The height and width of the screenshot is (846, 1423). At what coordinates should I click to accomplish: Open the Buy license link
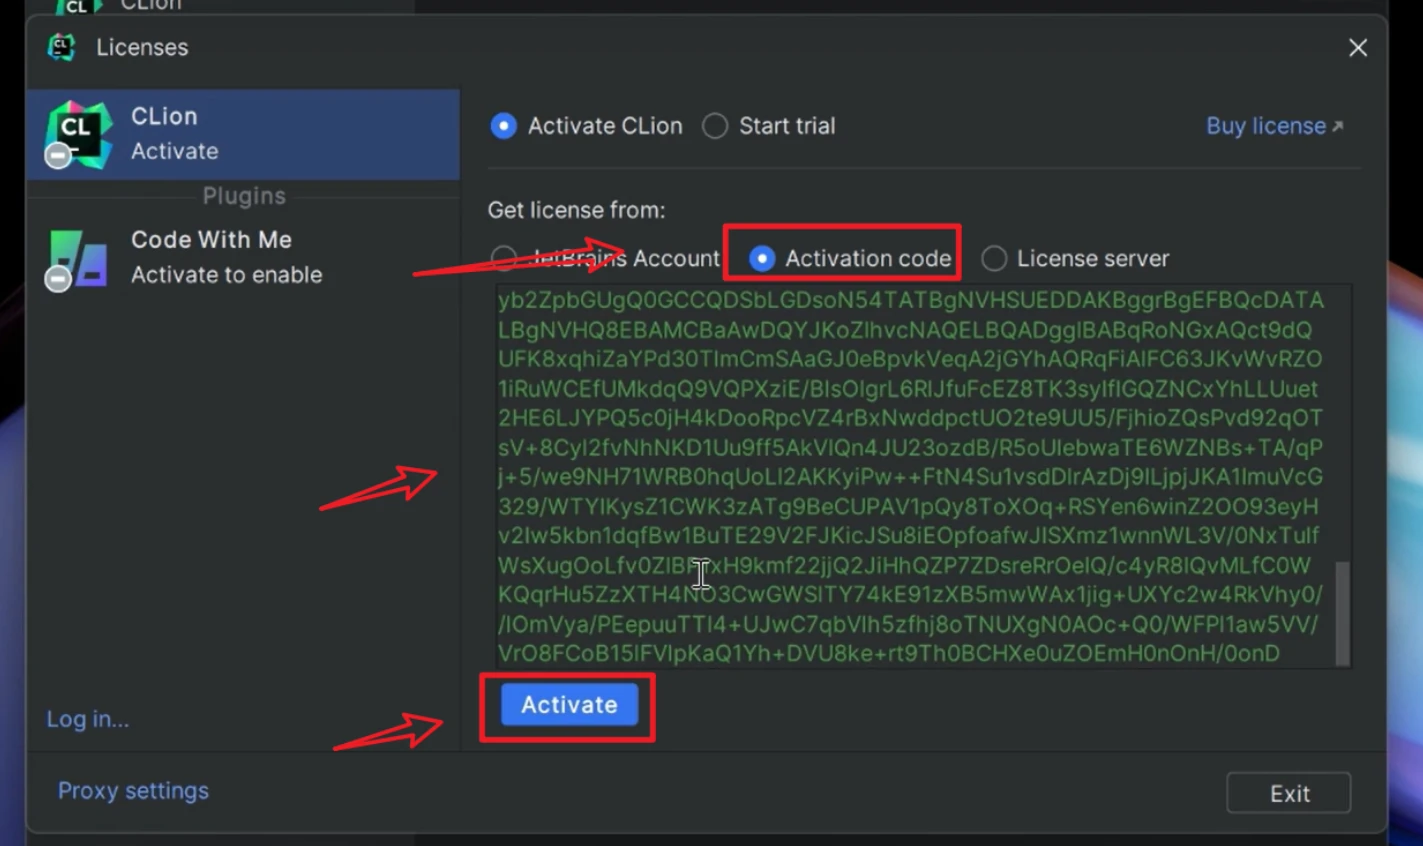point(1274,126)
